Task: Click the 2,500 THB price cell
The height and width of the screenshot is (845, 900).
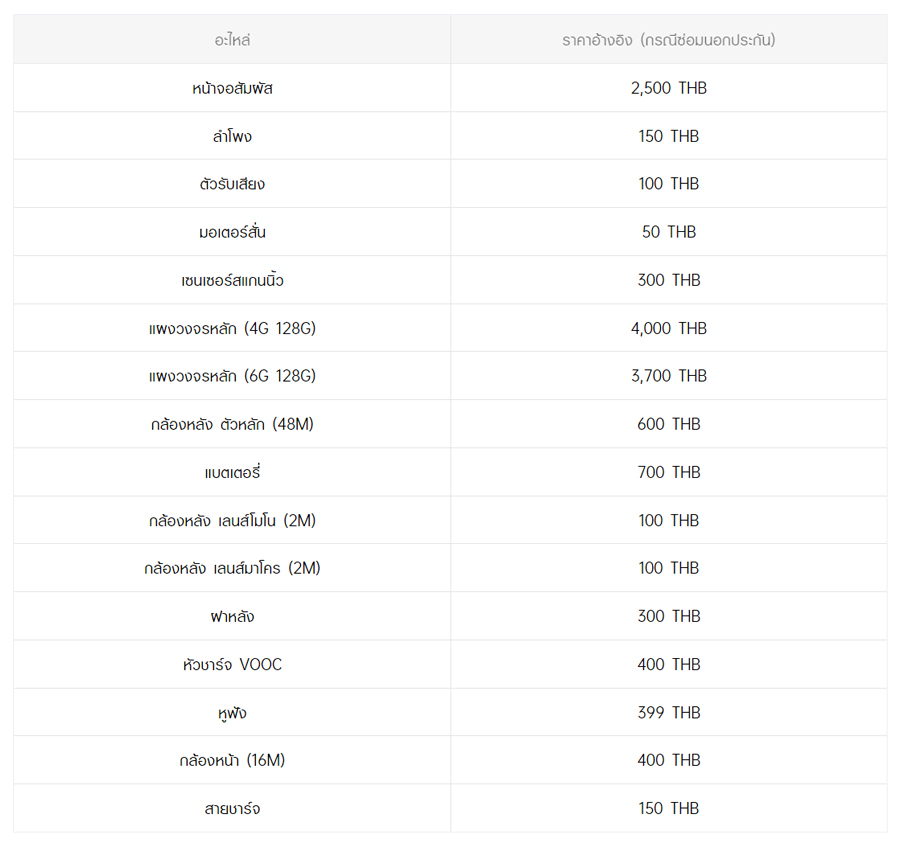Action: (668, 88)
